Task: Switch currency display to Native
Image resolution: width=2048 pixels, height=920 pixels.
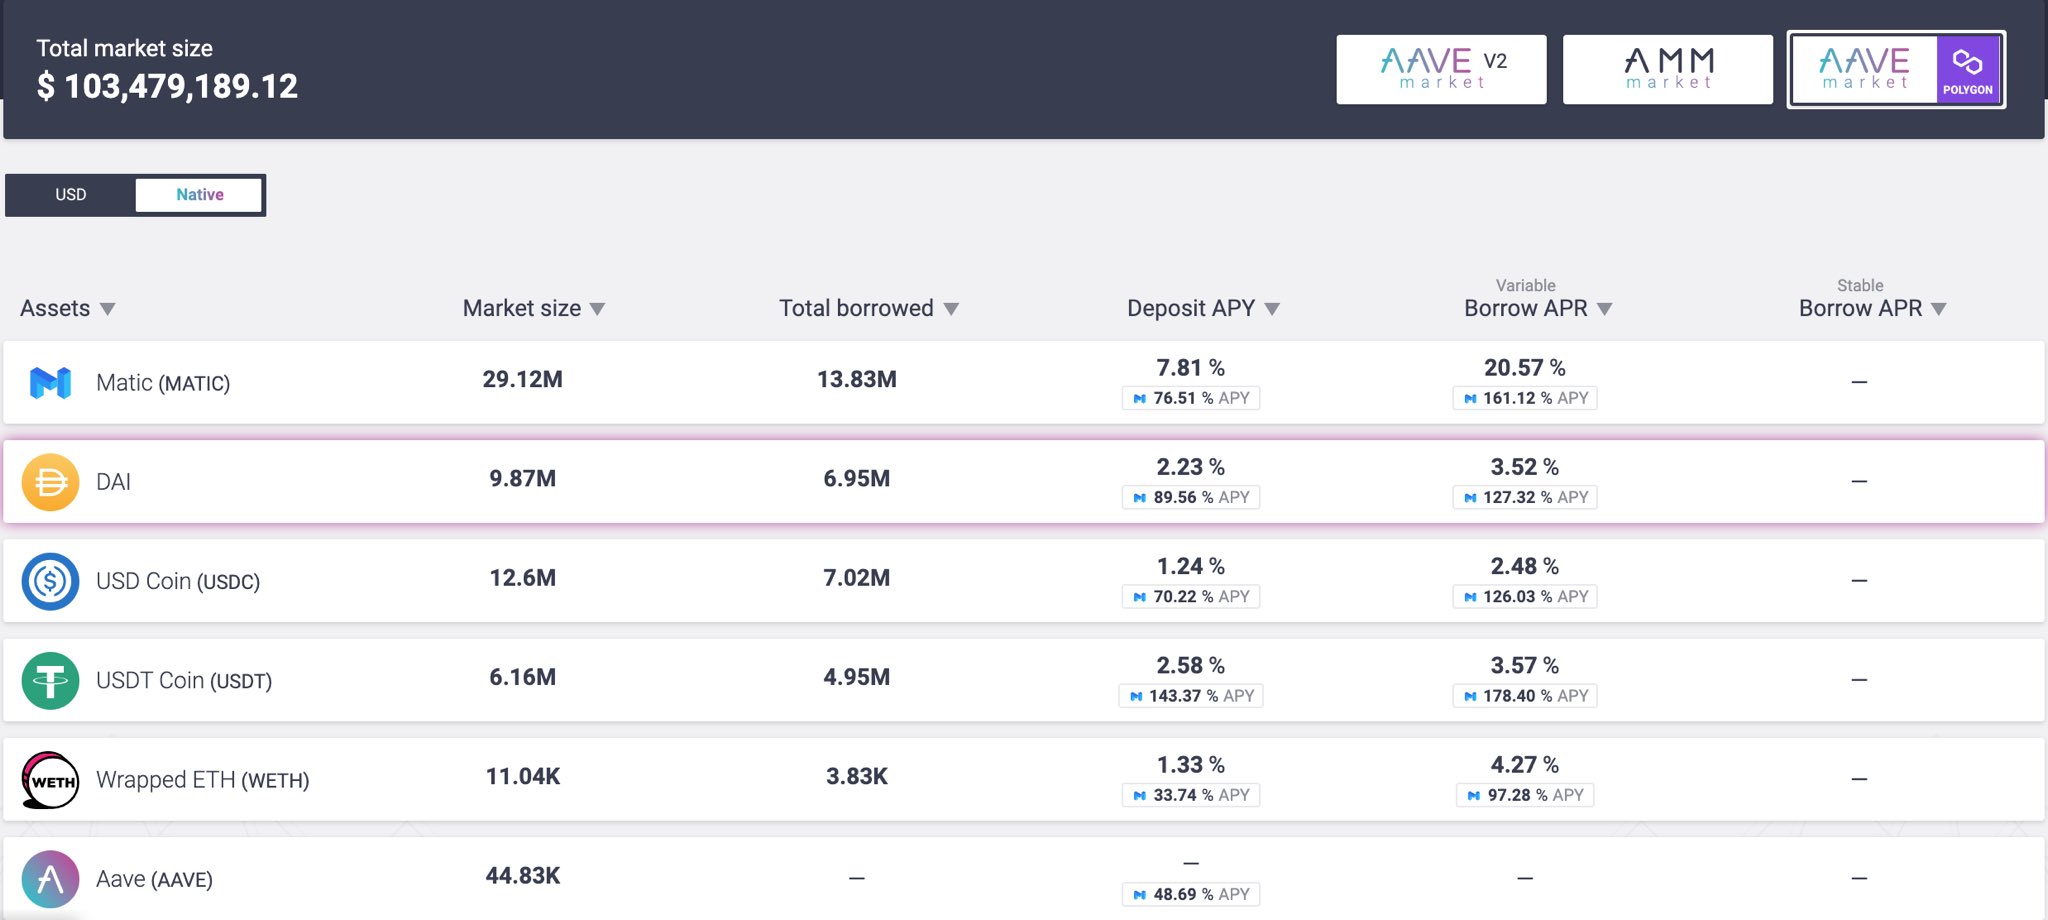Action: coord(199,195)
